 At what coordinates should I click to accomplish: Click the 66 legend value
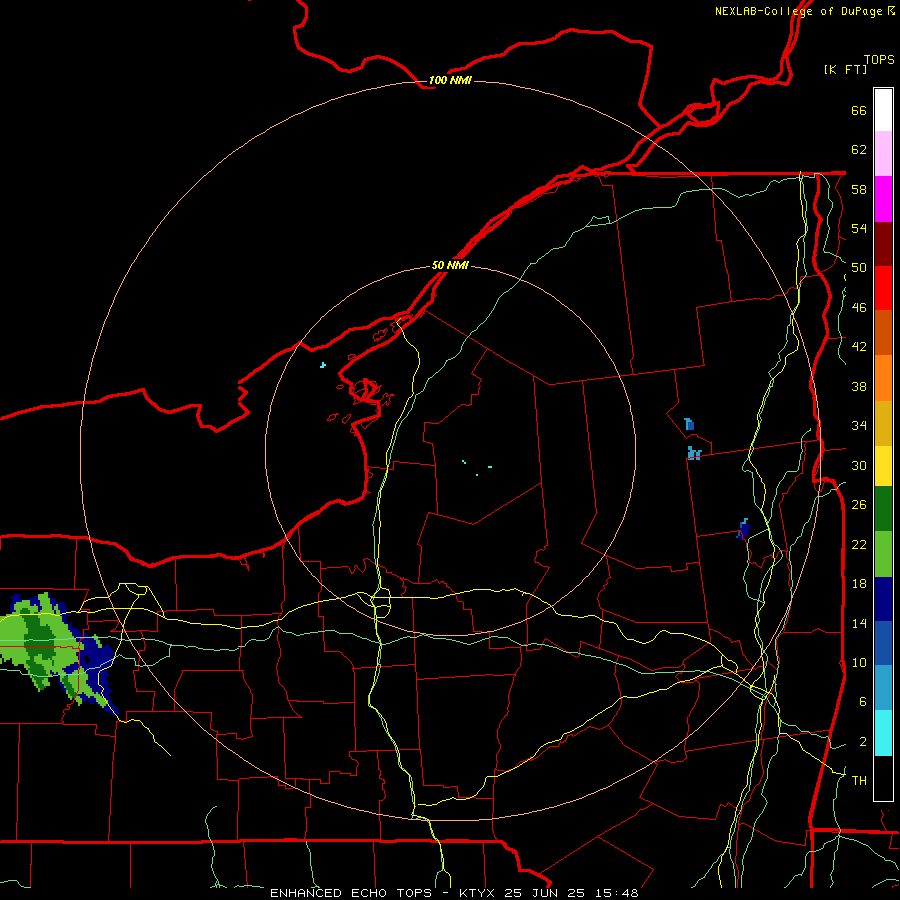click(859, 110)
